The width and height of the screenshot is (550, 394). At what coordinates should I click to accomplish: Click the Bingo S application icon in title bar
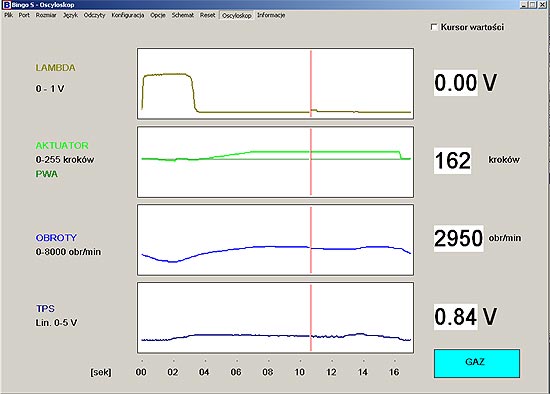point(6,5)
